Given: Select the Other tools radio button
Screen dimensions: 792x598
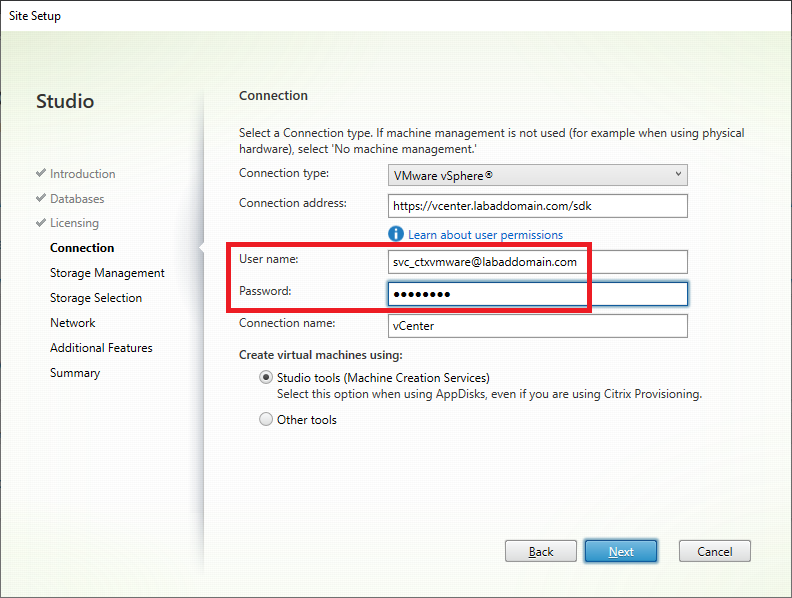Looking at the screenshot, I should 266,420.
